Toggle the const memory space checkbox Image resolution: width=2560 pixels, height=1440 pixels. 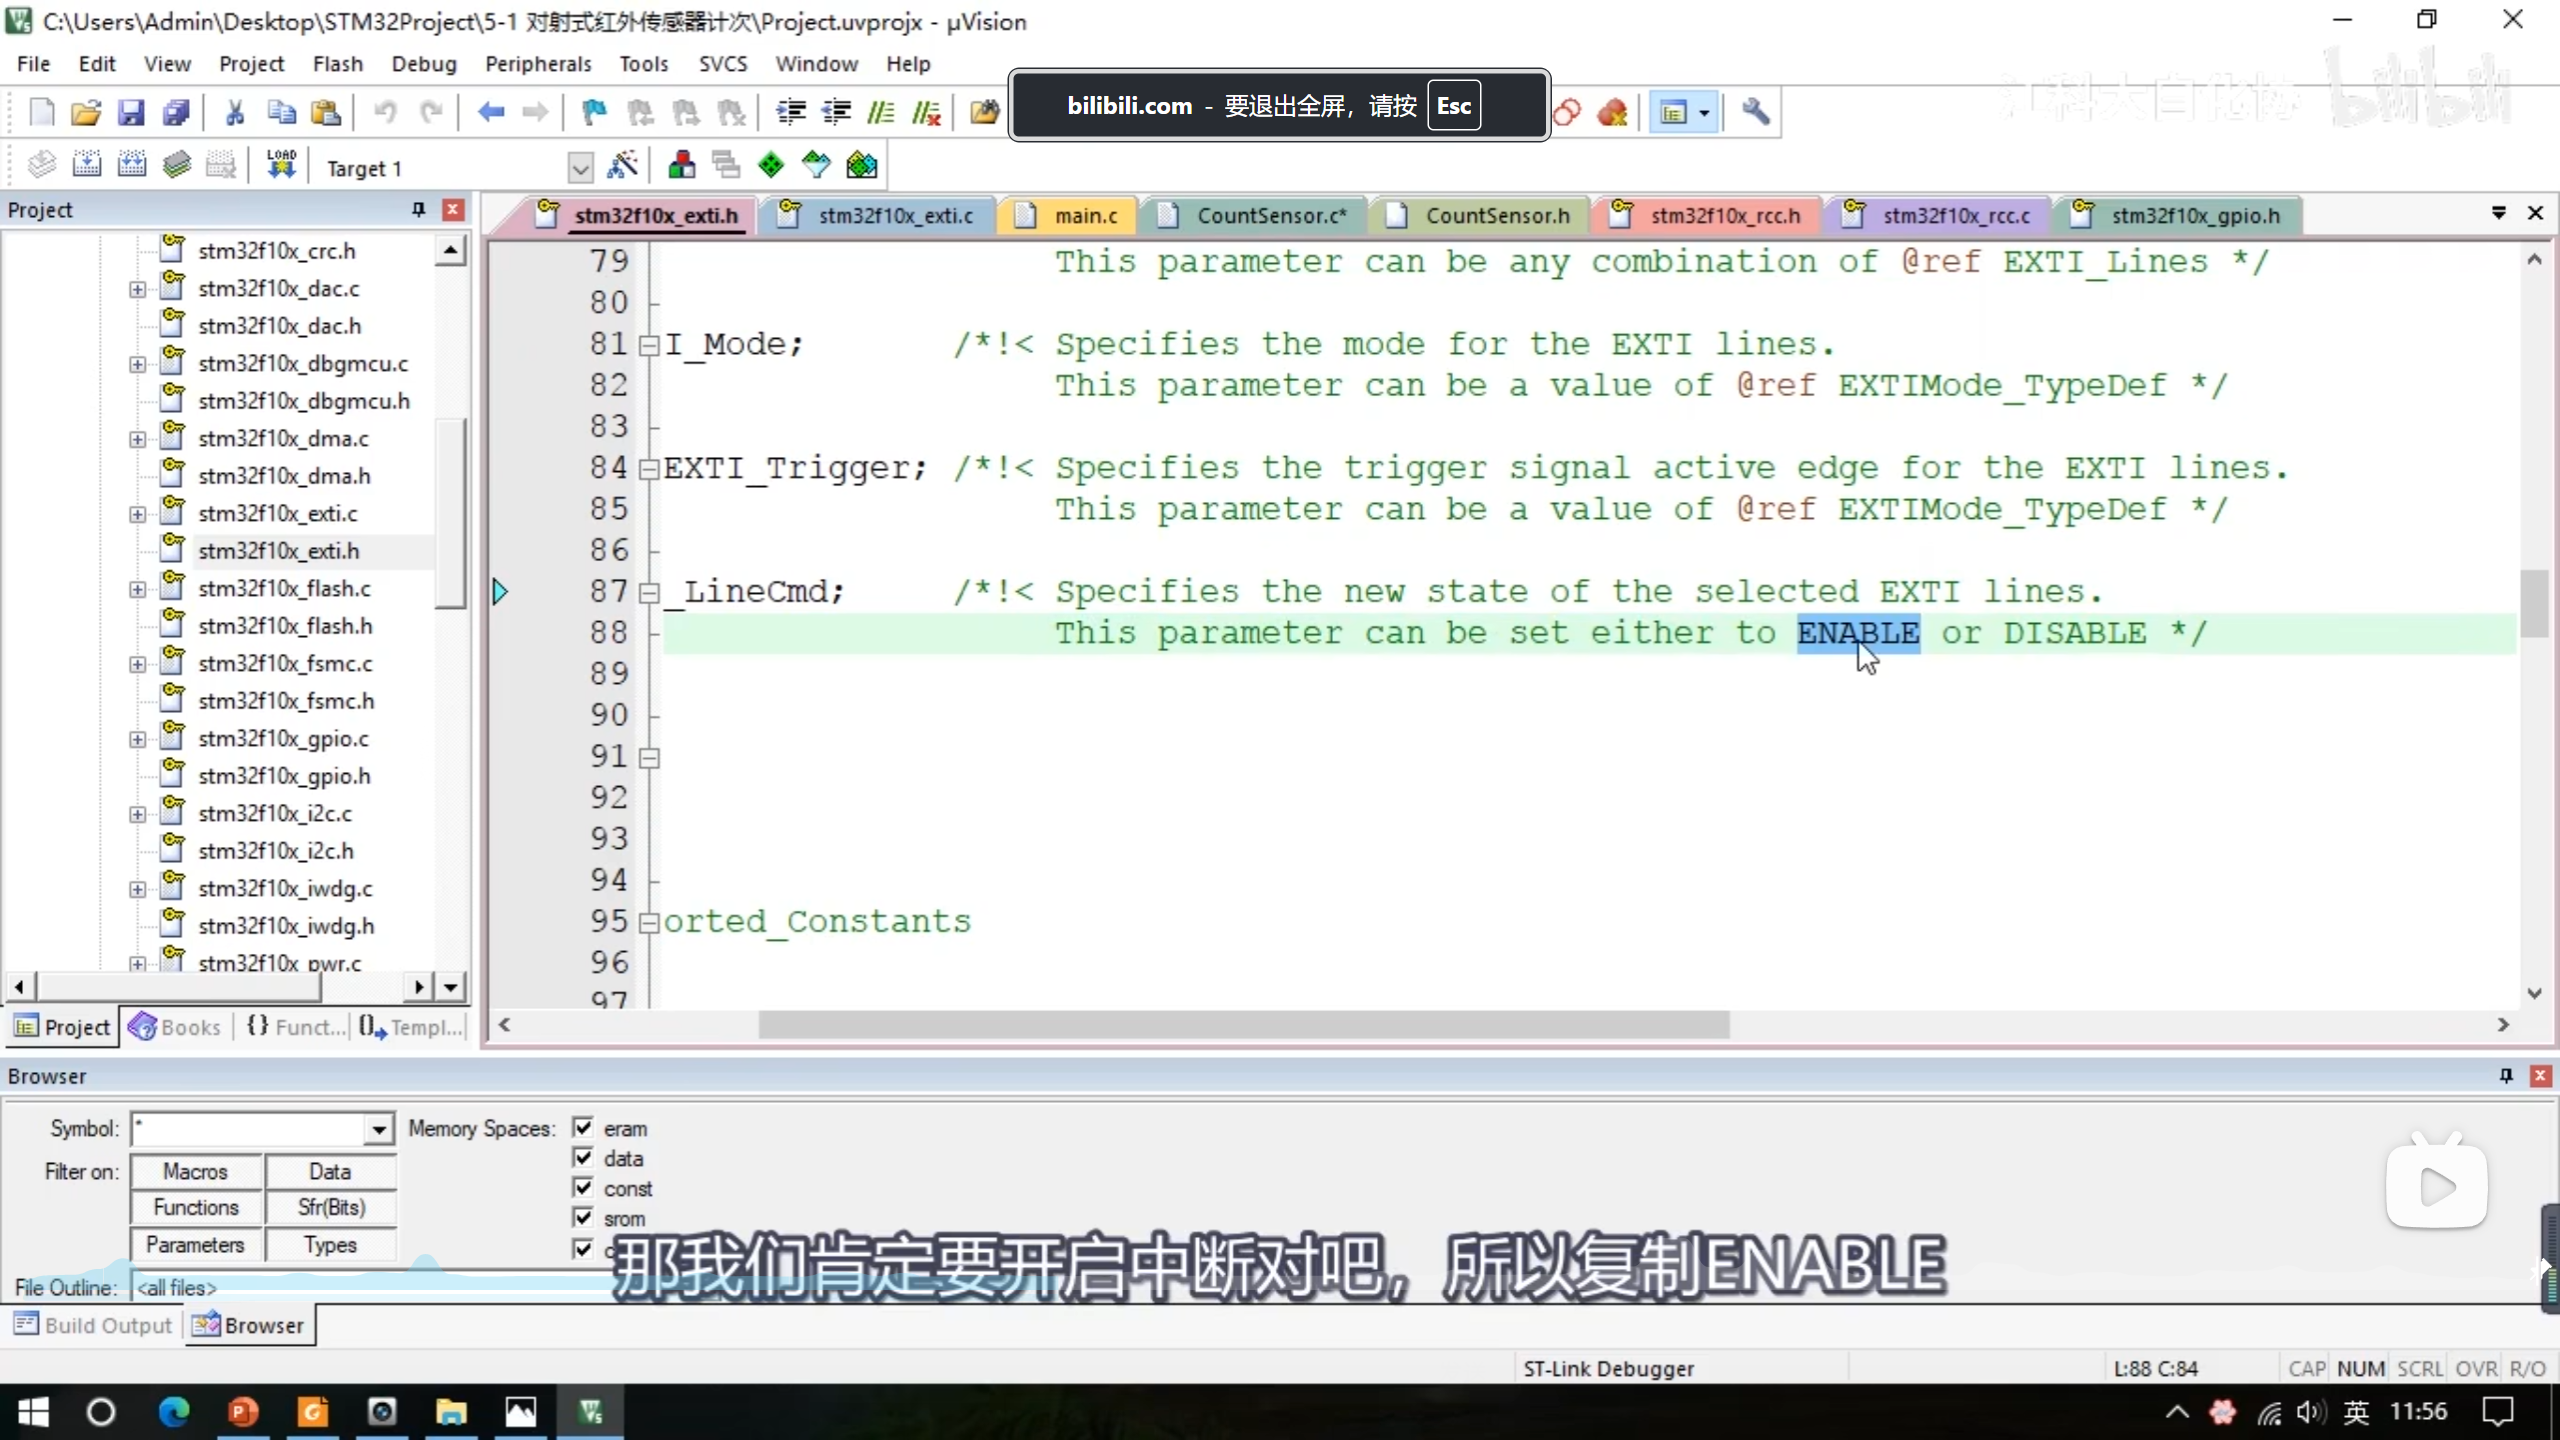(x=583, y=1188)
